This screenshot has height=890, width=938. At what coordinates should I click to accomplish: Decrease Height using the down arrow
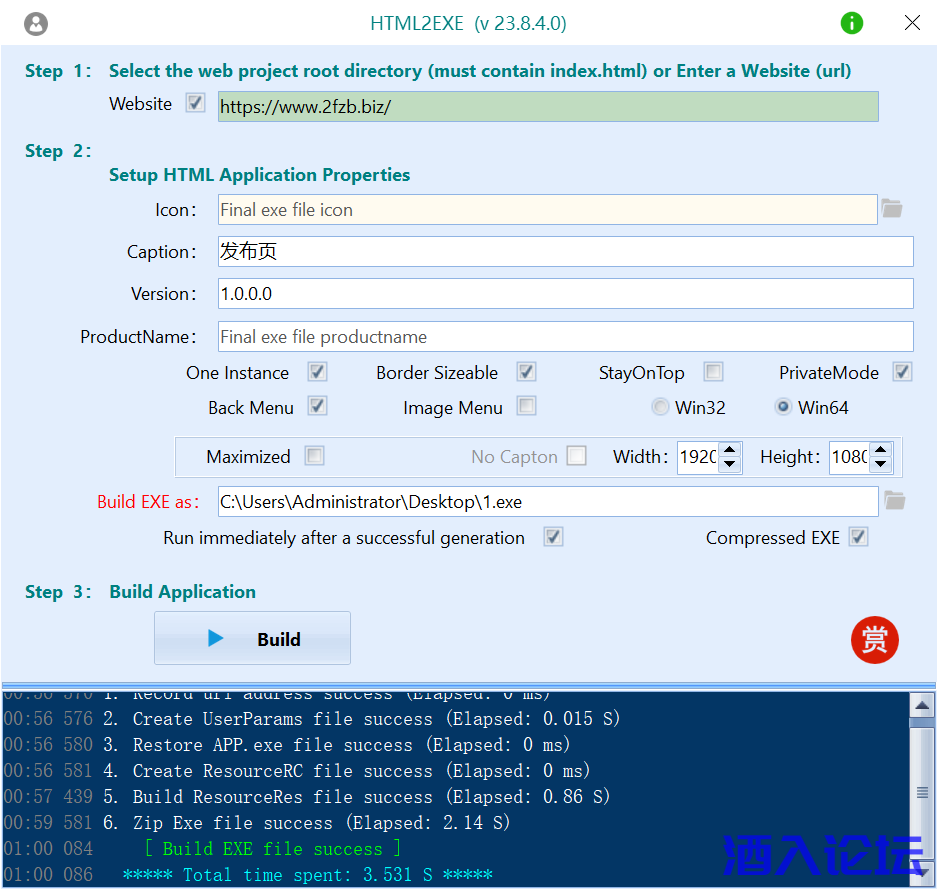point(880,464)
